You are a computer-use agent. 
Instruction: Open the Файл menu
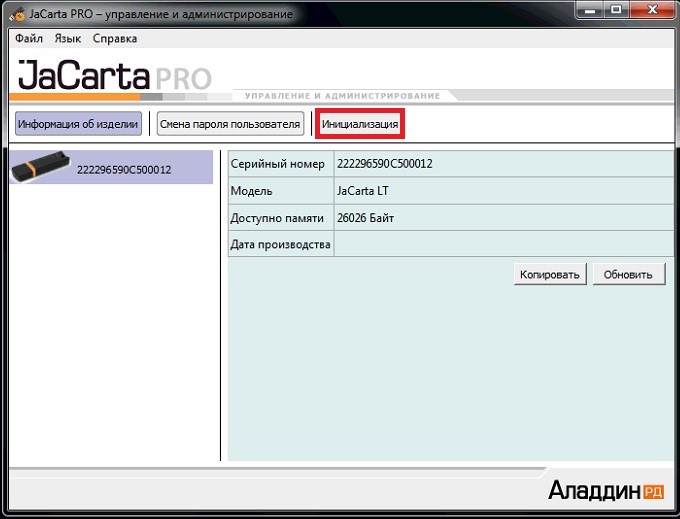point(29,39)
